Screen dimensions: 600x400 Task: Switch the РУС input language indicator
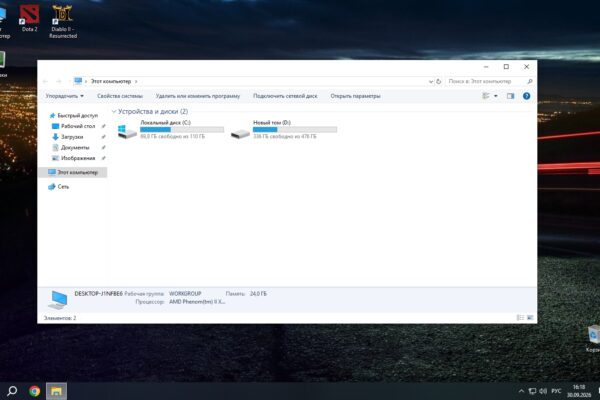(x=556, y=391)
